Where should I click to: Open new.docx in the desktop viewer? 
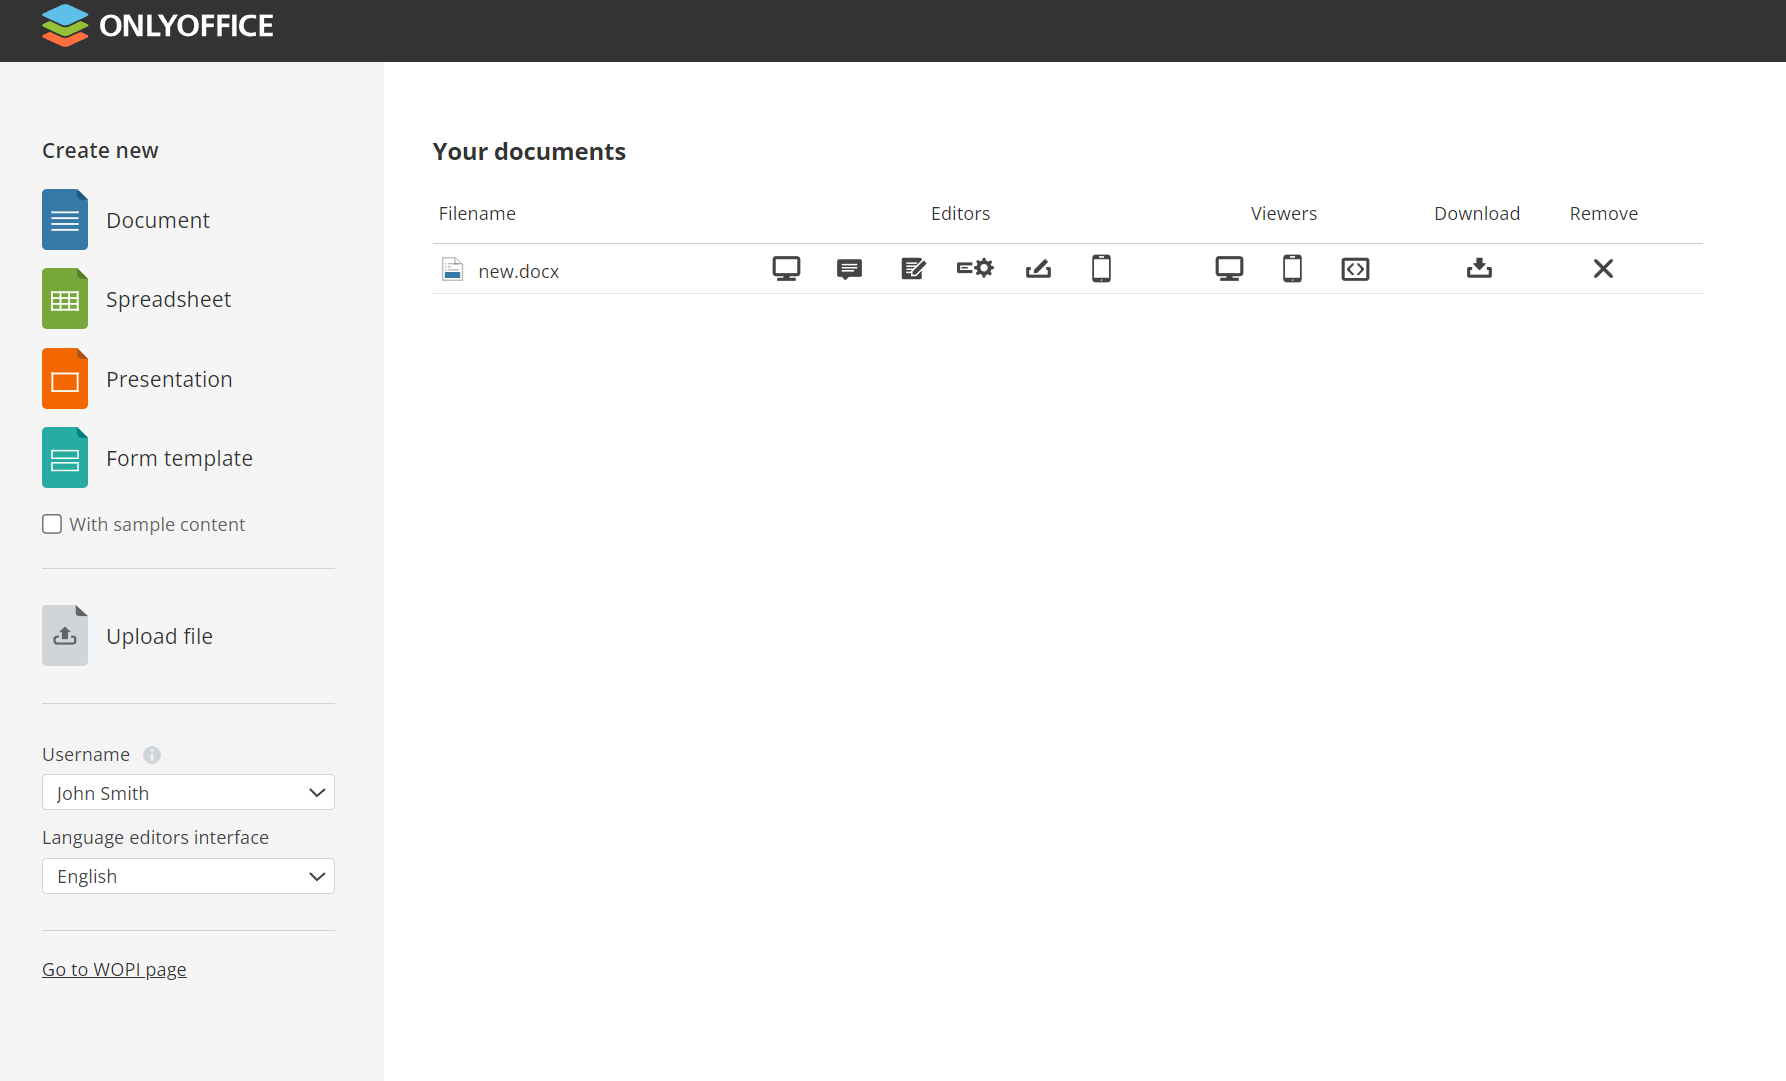(1229, 268)
